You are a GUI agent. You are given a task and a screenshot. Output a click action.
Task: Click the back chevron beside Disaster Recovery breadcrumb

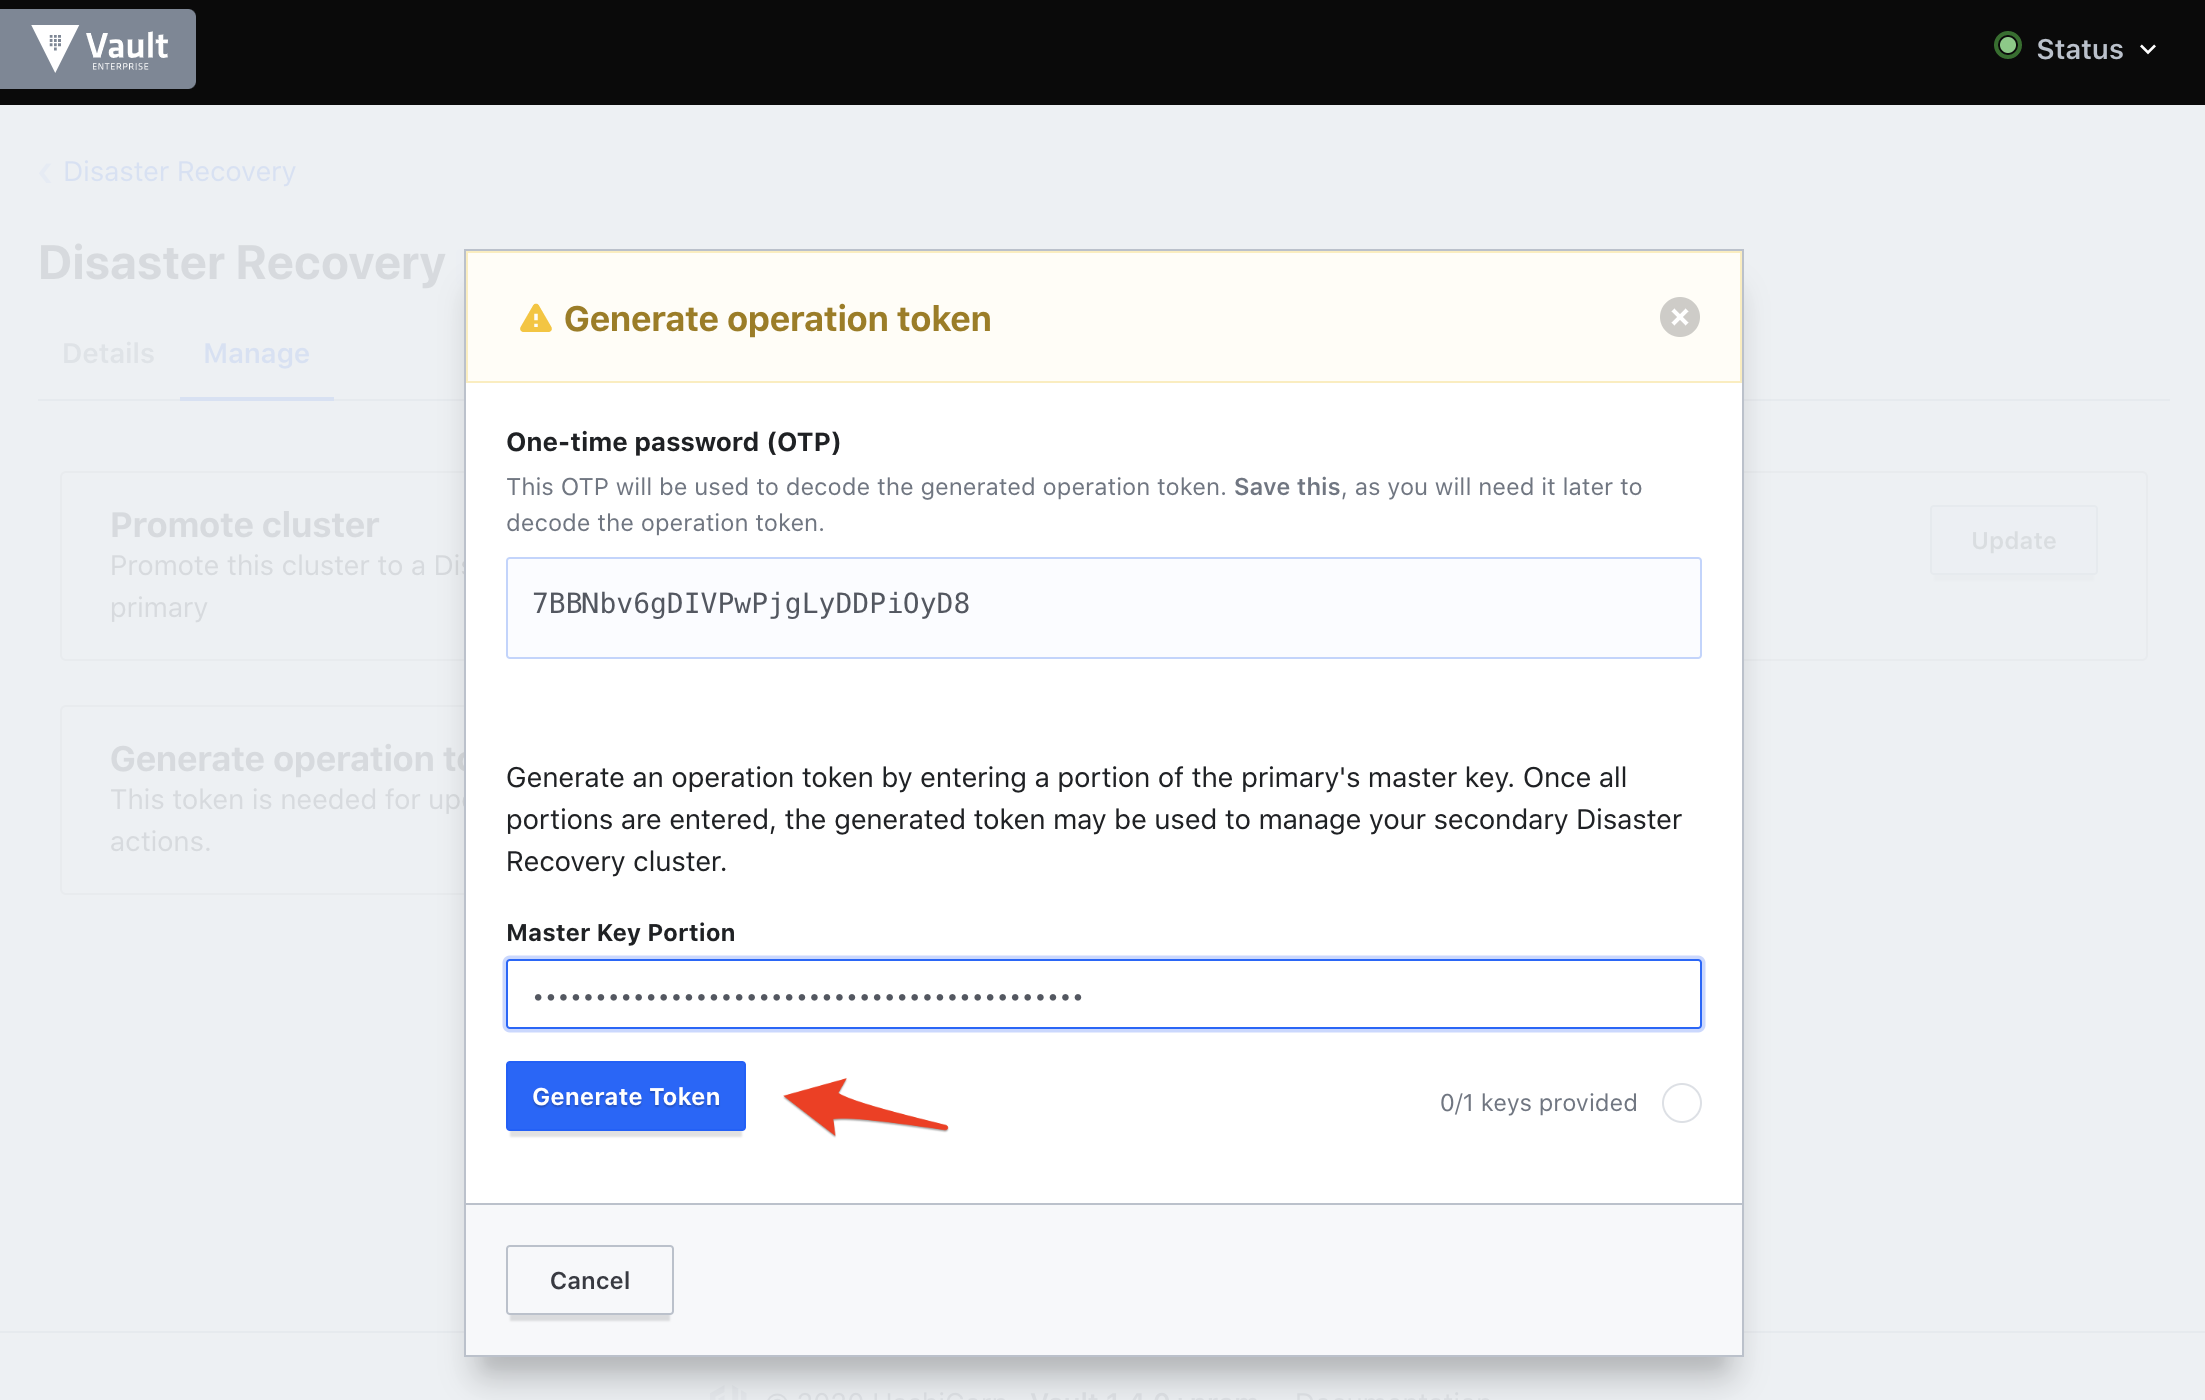(x=46, y=172)
